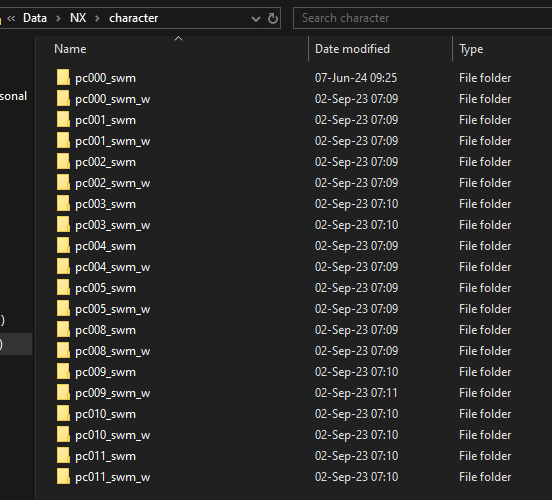The image size is (552, 500).
Task: Select the pc002_swm folder name
Action: [x=105, y=162]
